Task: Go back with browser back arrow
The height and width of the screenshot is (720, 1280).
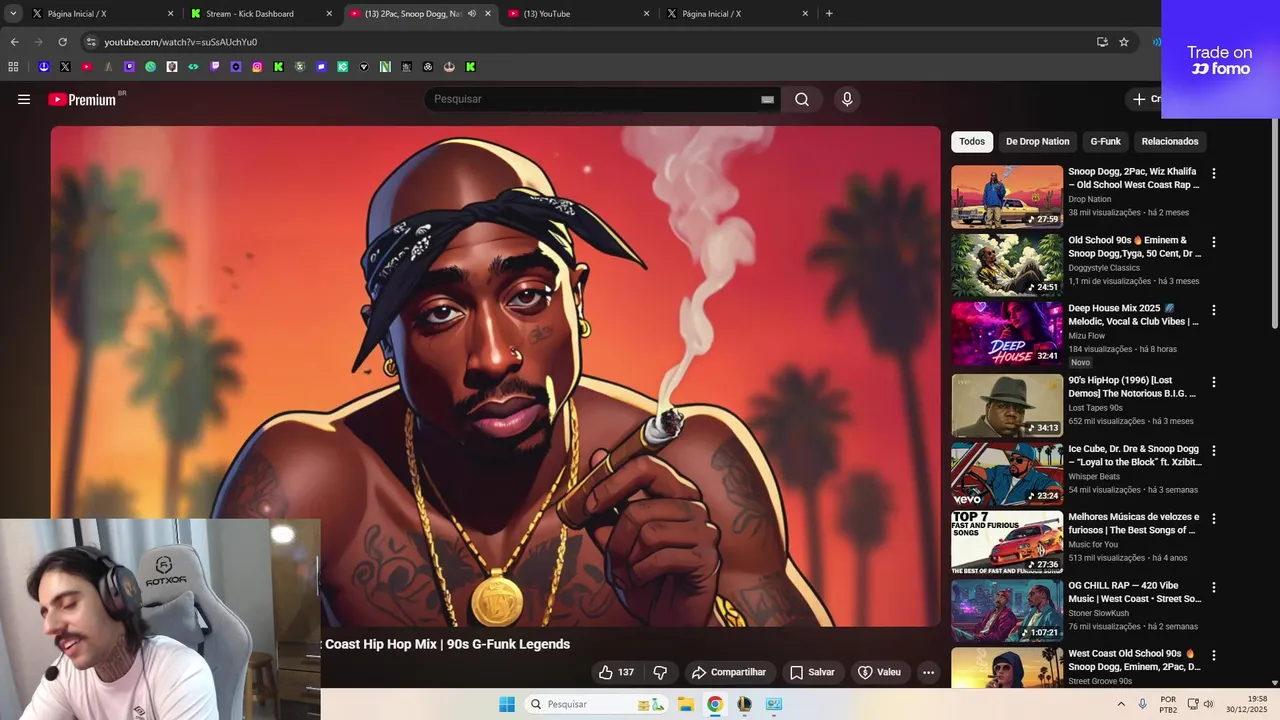Action: tap(14, 42)
